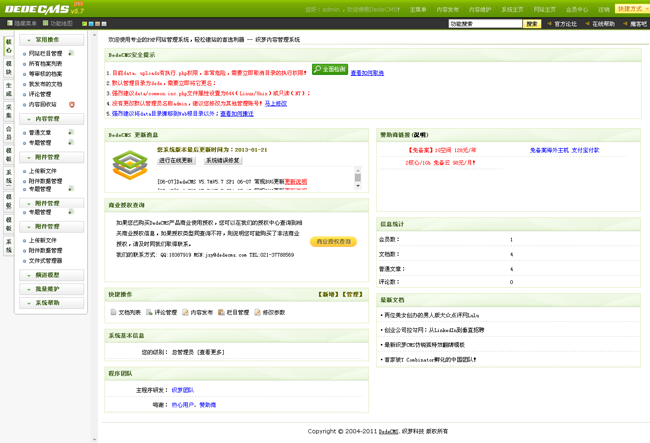650x443 pixels.
Task: Click the add icon beside 普通文章
Action: pos(71,132)
